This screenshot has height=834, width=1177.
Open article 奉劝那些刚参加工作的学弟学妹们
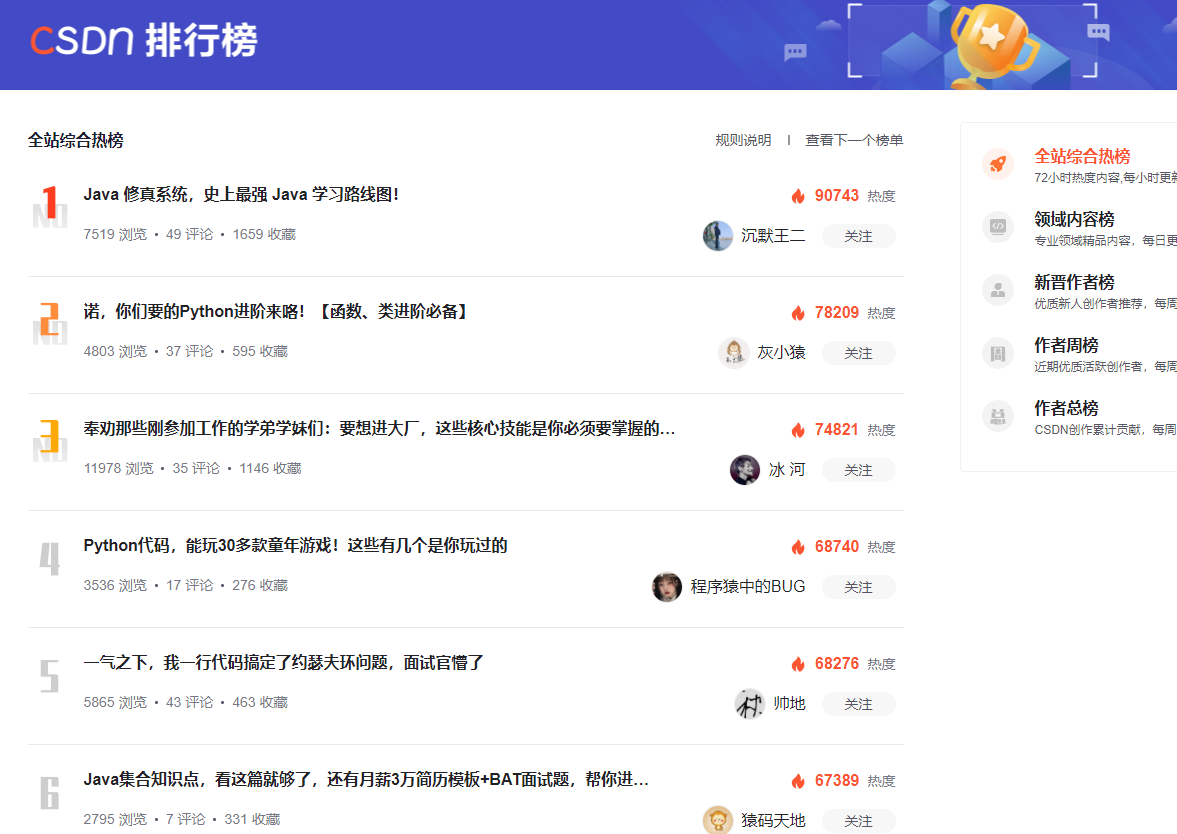click(x=379, y=429)
